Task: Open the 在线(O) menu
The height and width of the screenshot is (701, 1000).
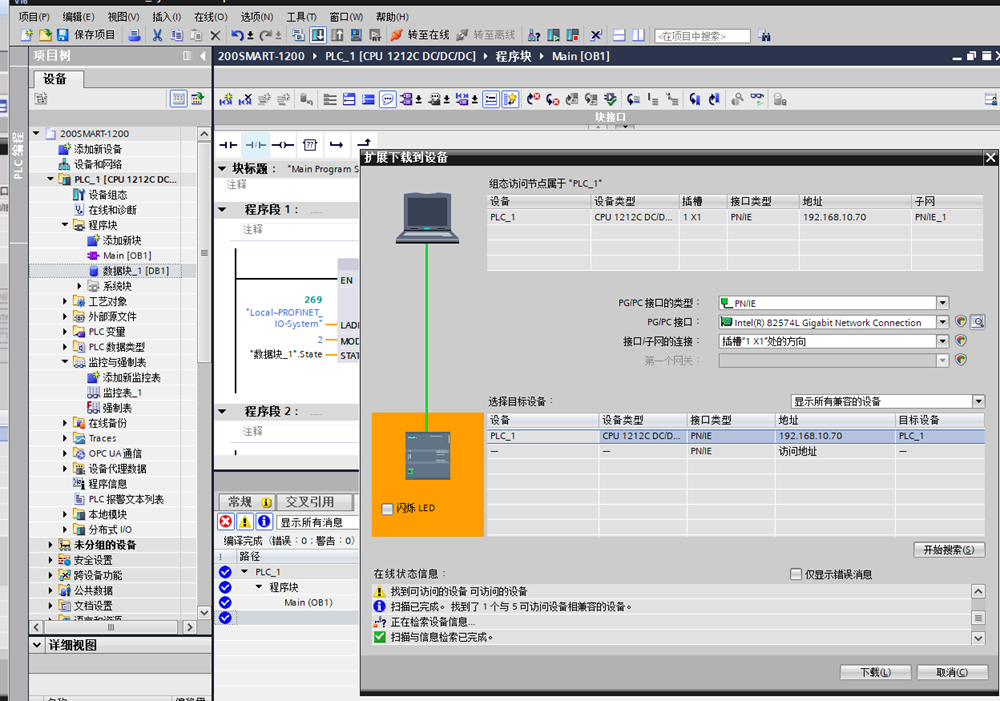Action: point(210,17)
